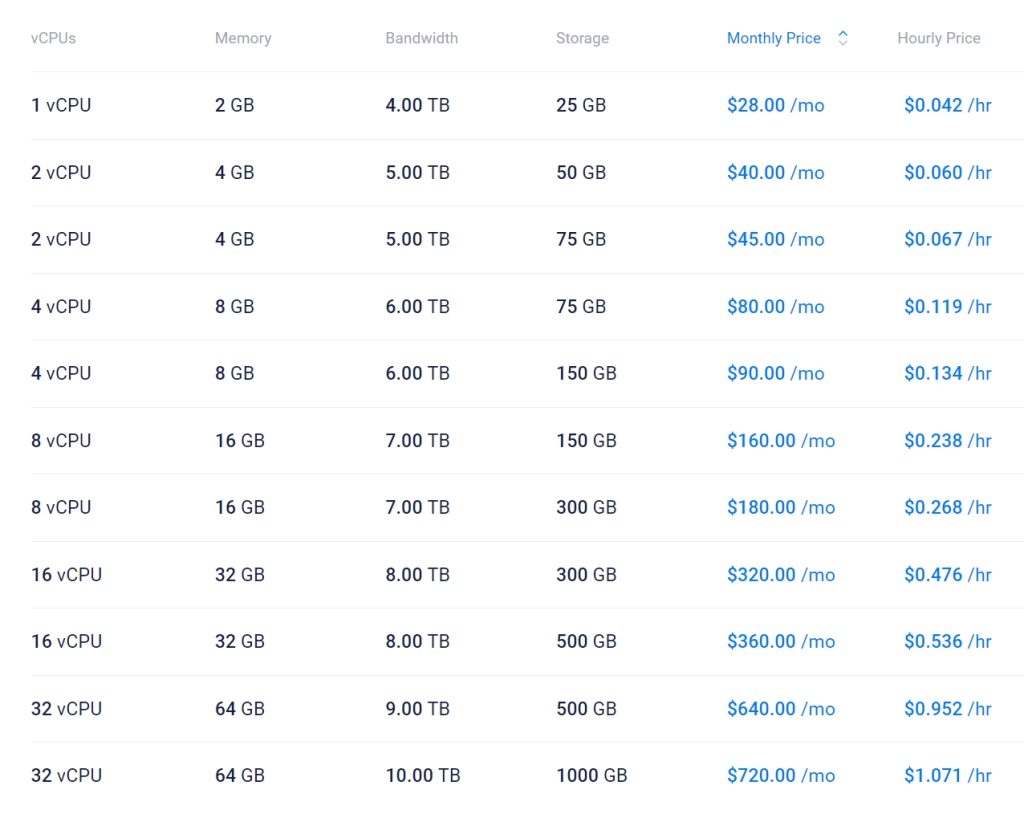This screenshot has width=1024, height=814.
Task: Click the Monthly Price sort chevron control
Action: 843,37
